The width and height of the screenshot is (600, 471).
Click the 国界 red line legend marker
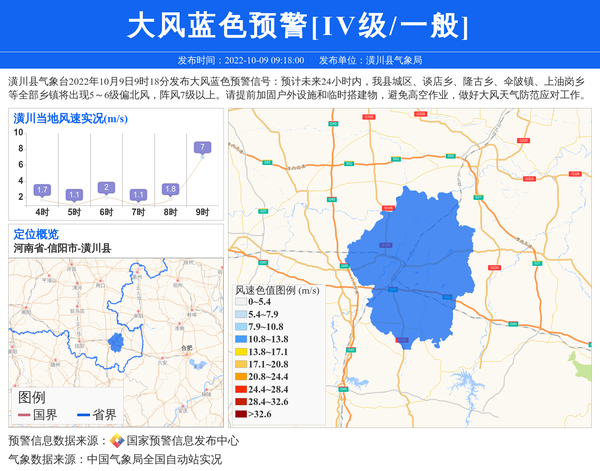pyautogui.click(x=24, y=415)
